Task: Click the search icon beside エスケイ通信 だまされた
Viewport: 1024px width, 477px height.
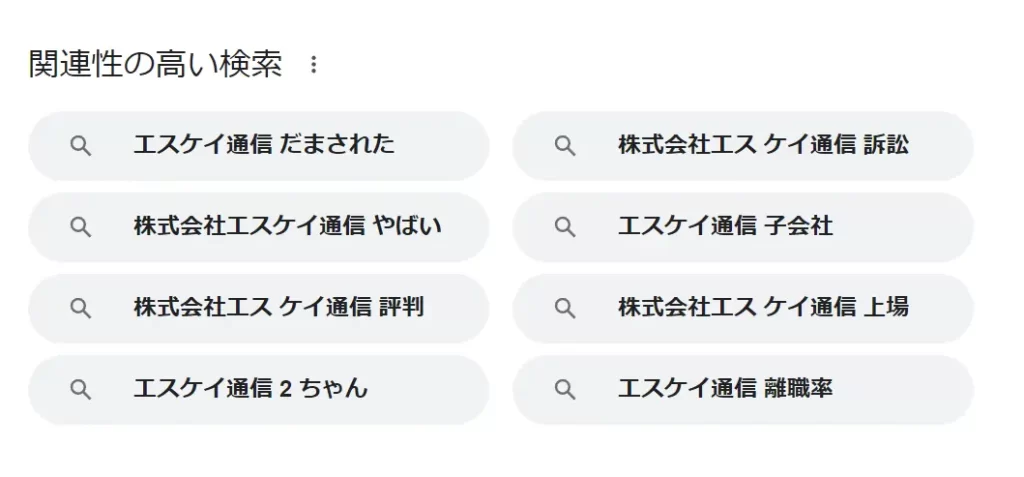Action: coord(81,146)
